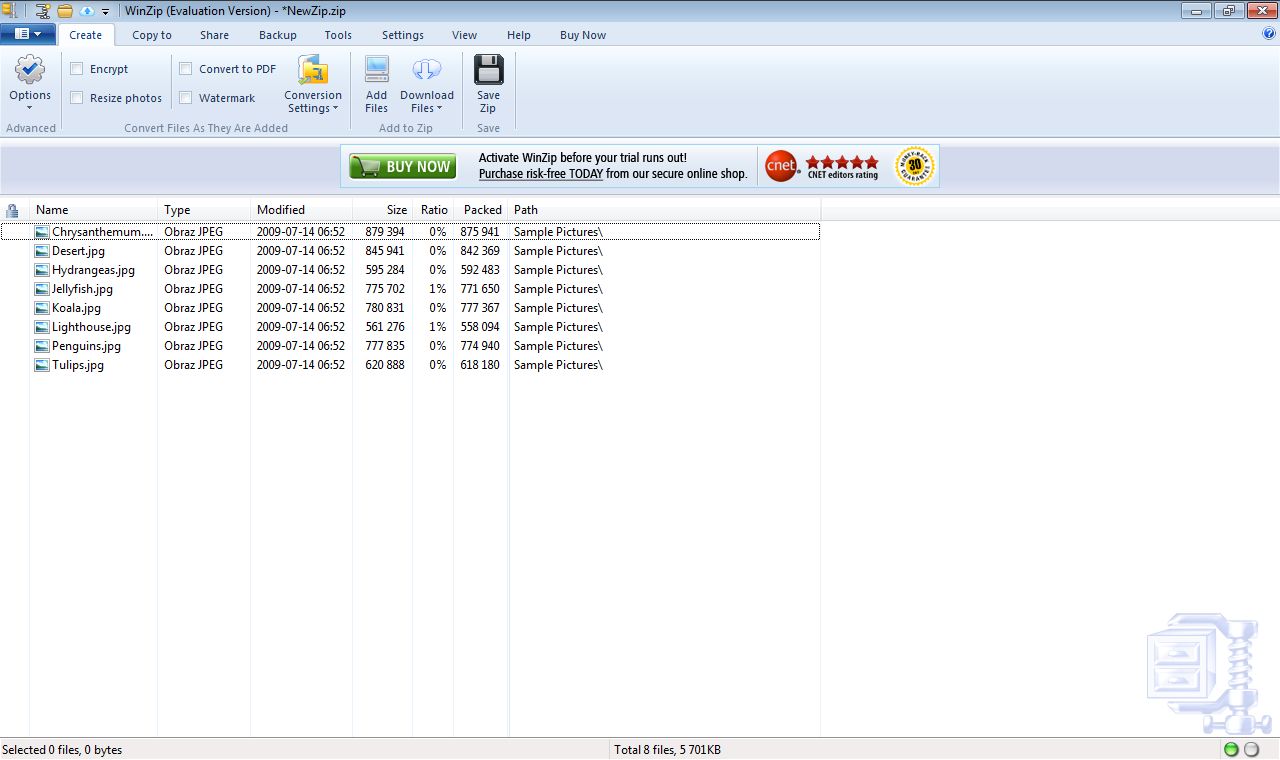
Task: Enable the Watermark checkbox
Action: click(x=186, y=98)
